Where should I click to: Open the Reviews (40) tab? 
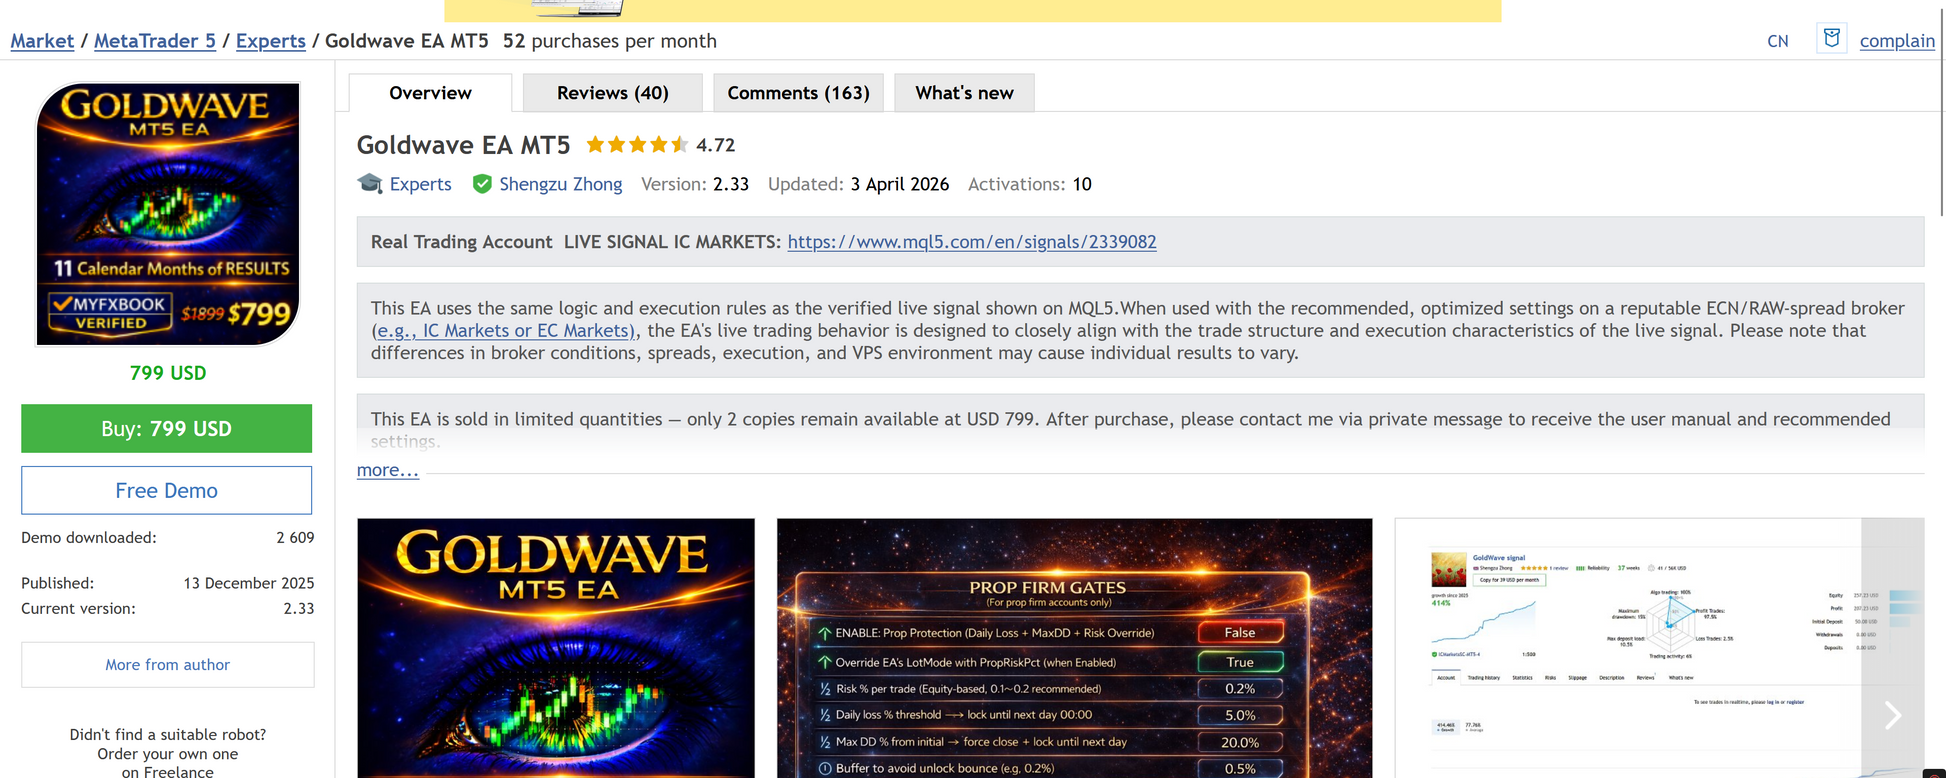612,93
